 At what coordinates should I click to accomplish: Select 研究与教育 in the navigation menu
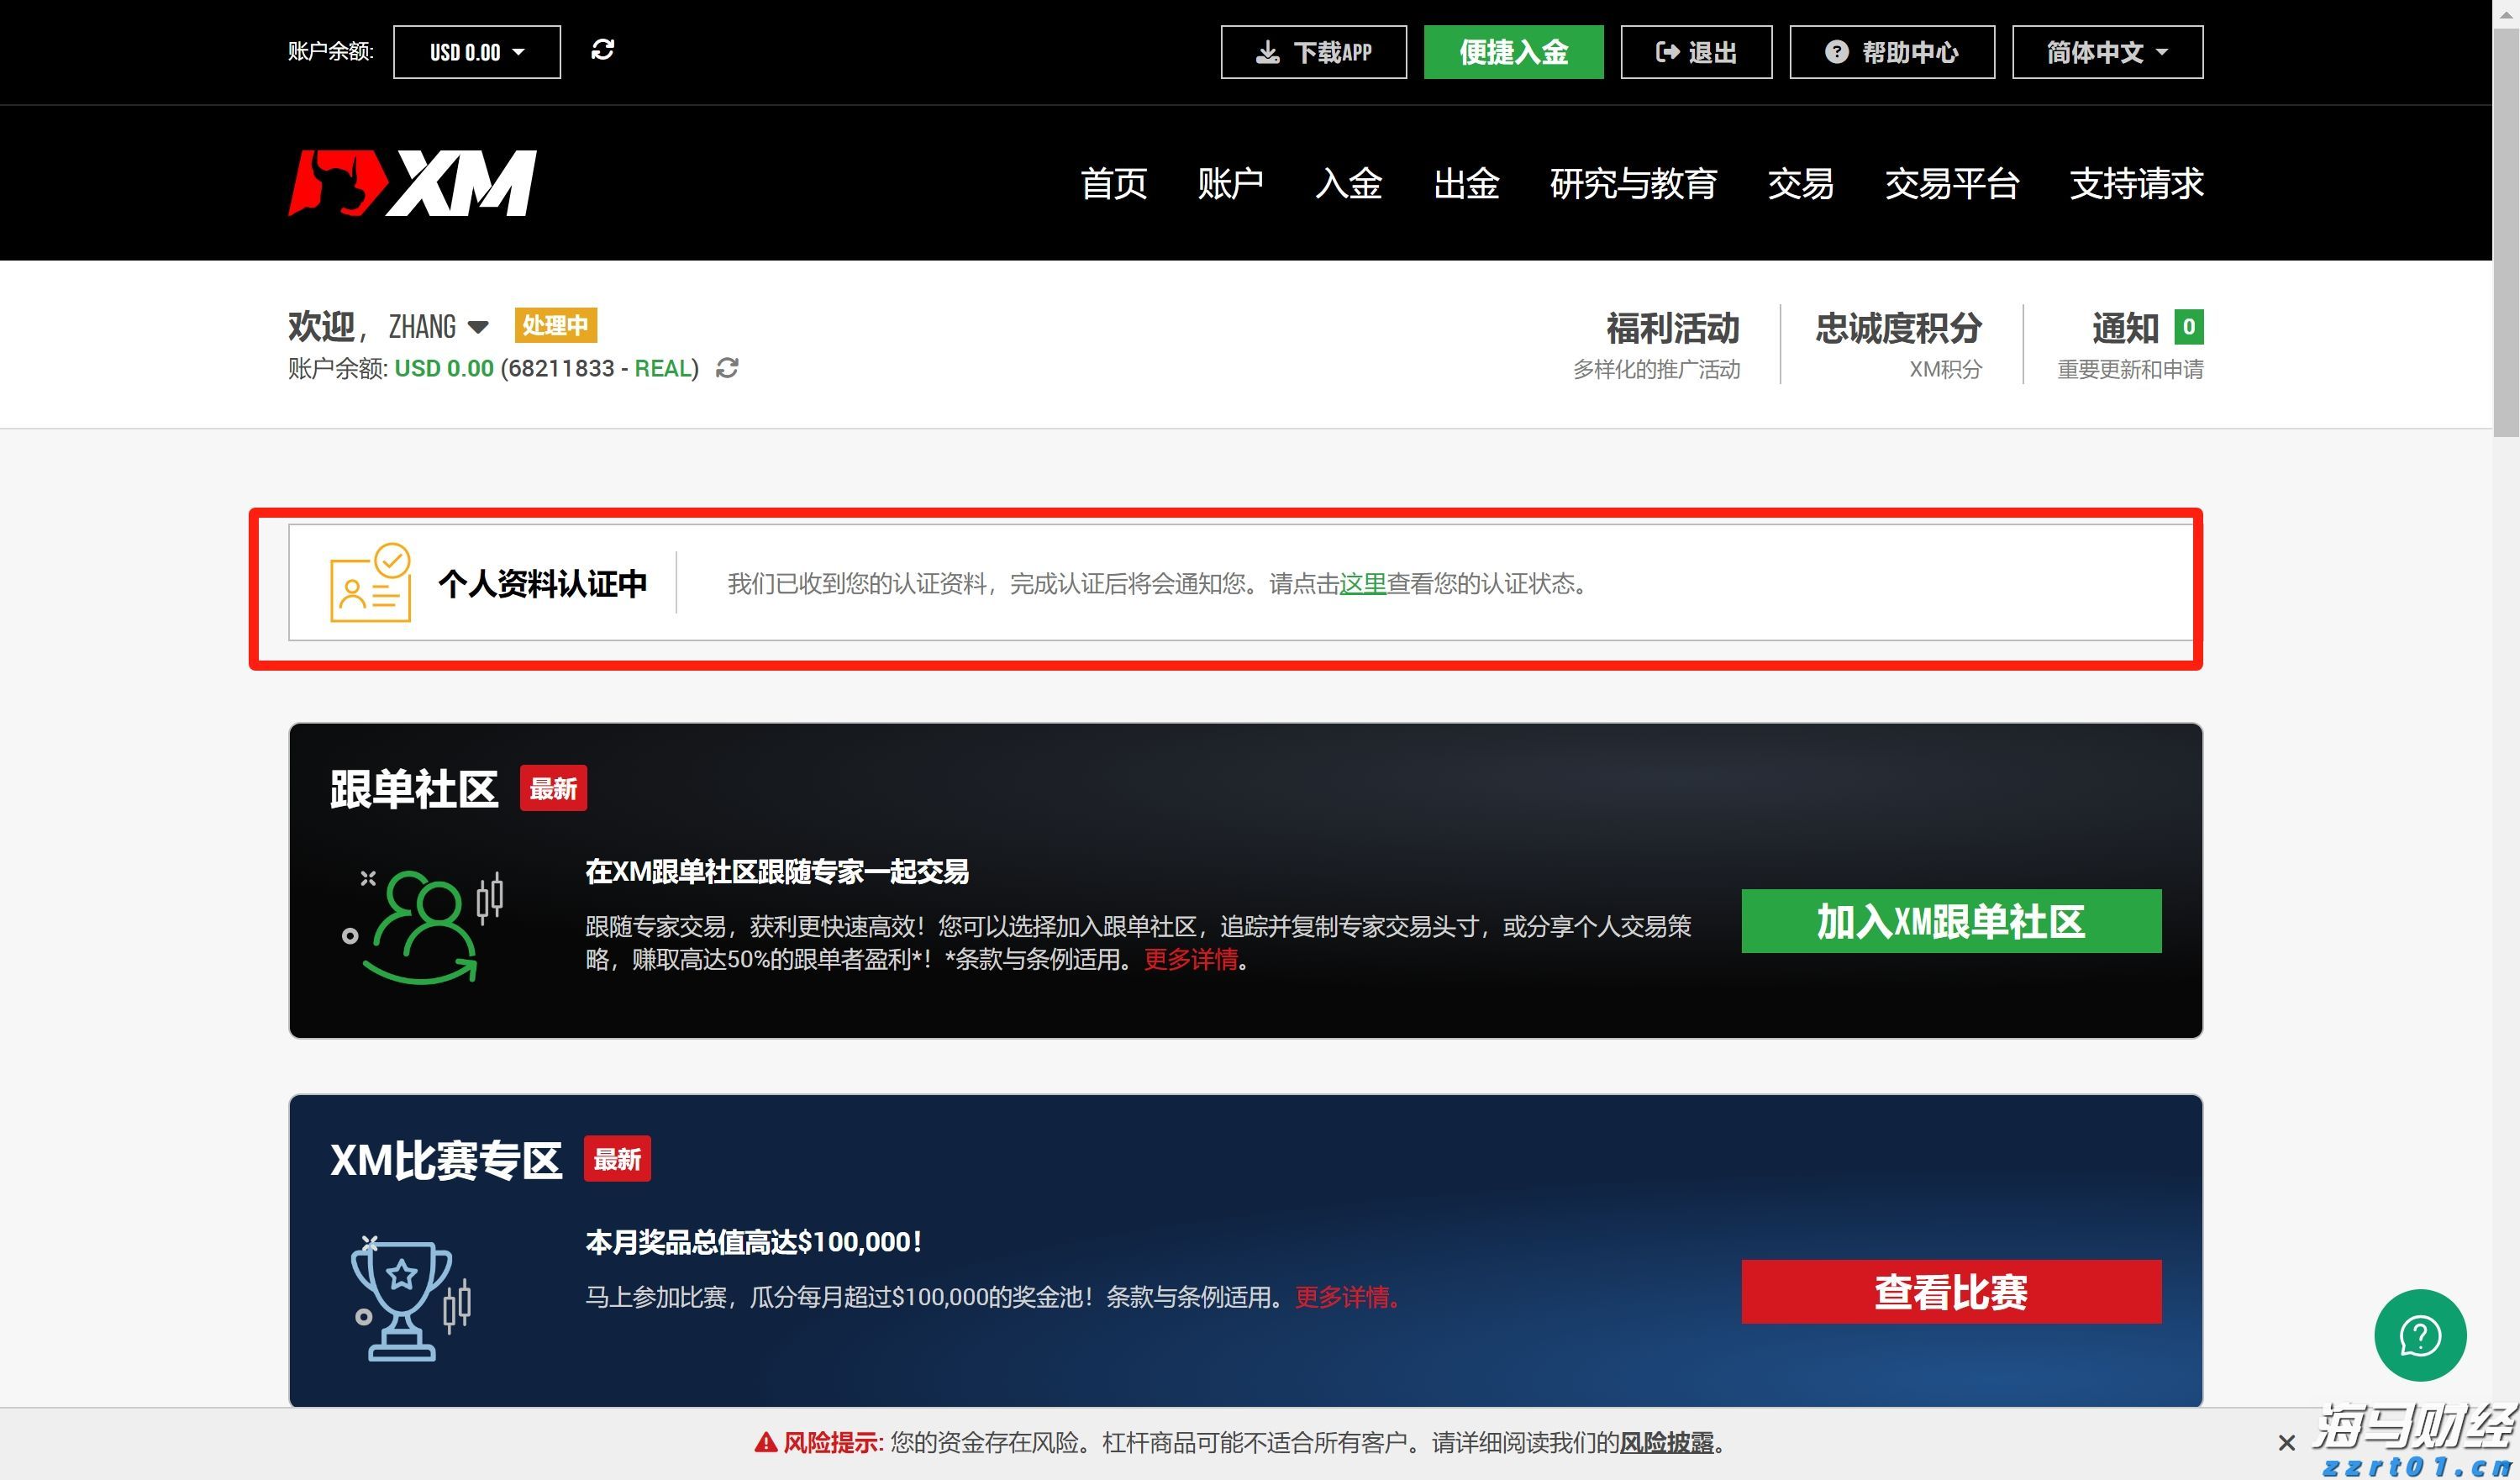1633,184
